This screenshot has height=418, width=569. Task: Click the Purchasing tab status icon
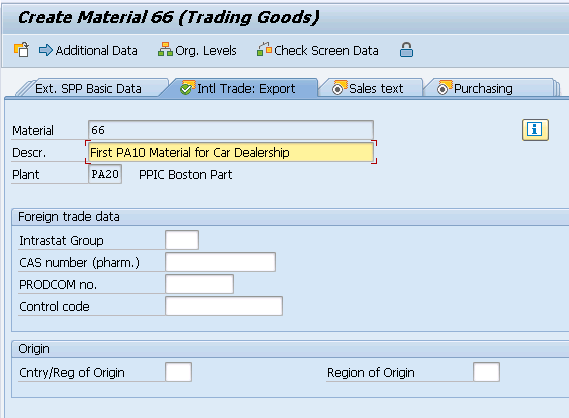tap(445, 87)
